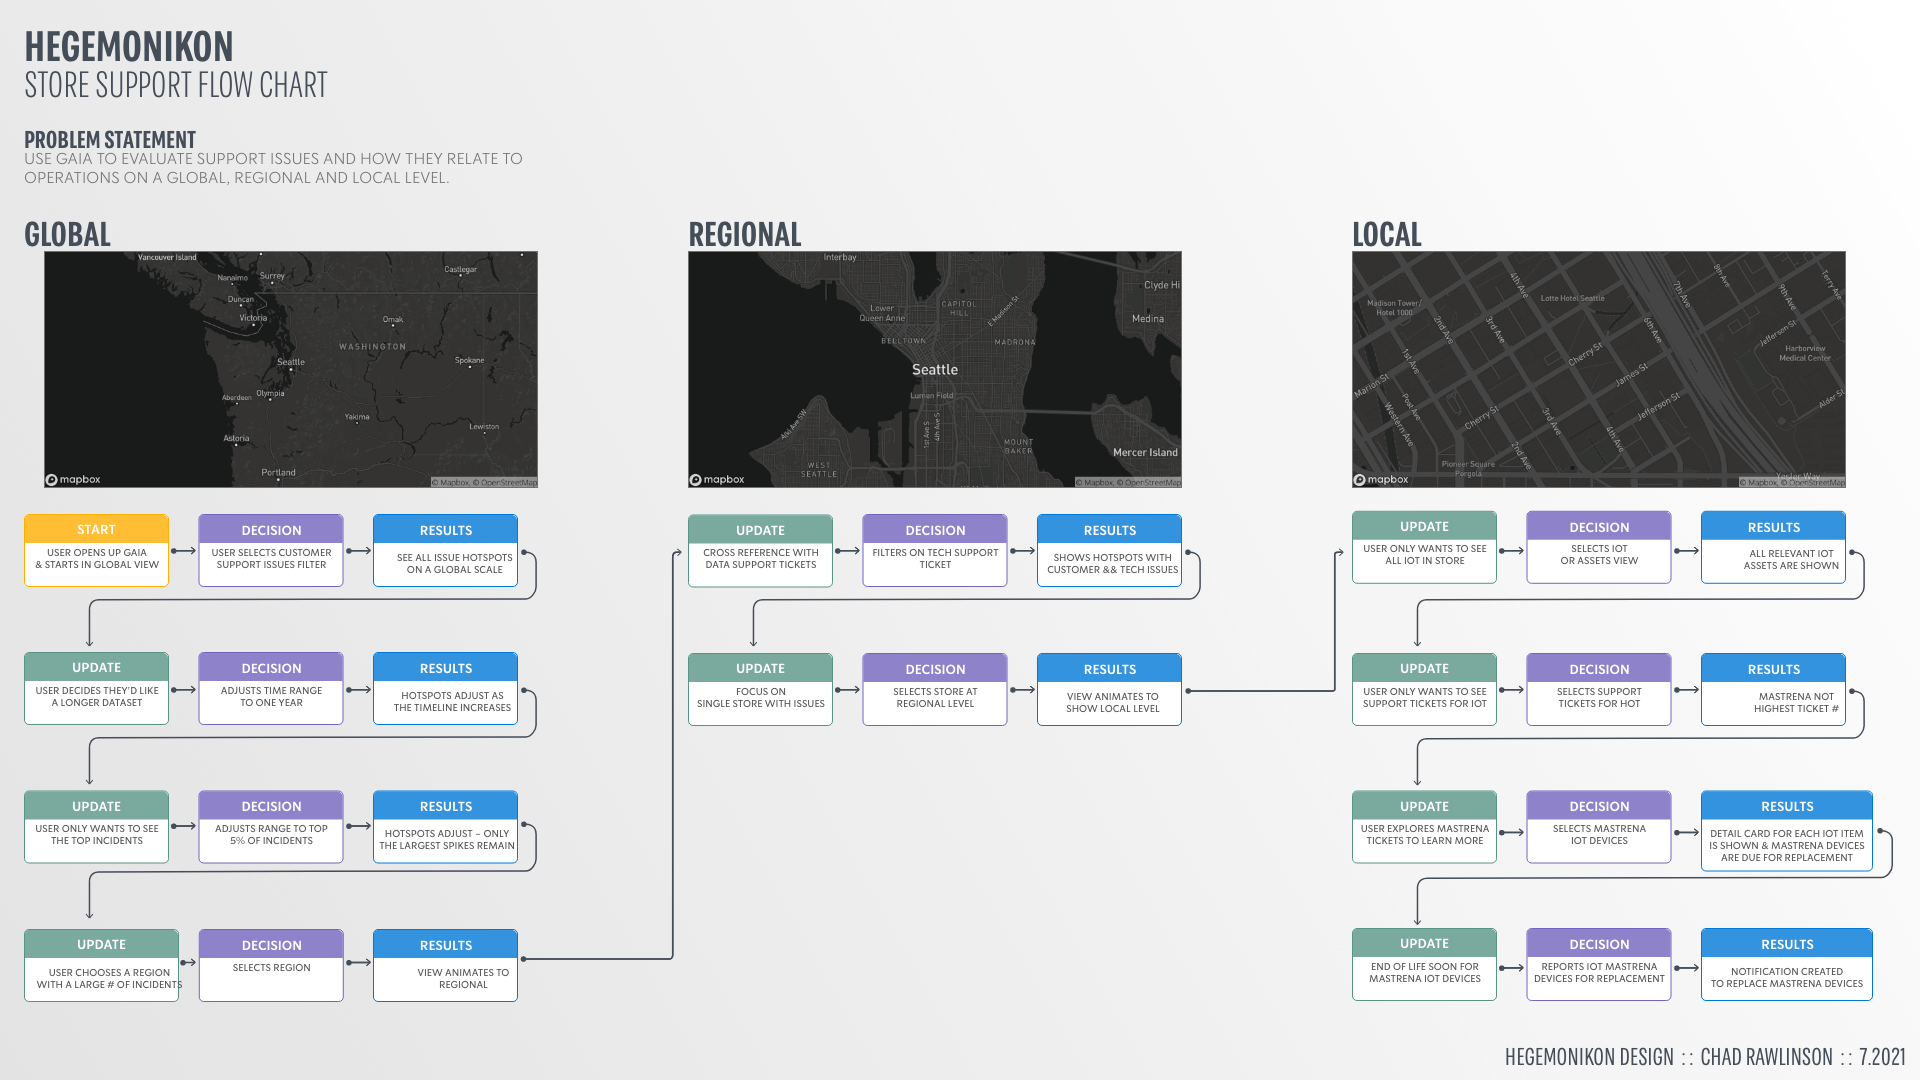Click the mapbox logo on Regional map
Image resolution: width=1920 pixels, height=1080 pixels.
coord(717,480)
